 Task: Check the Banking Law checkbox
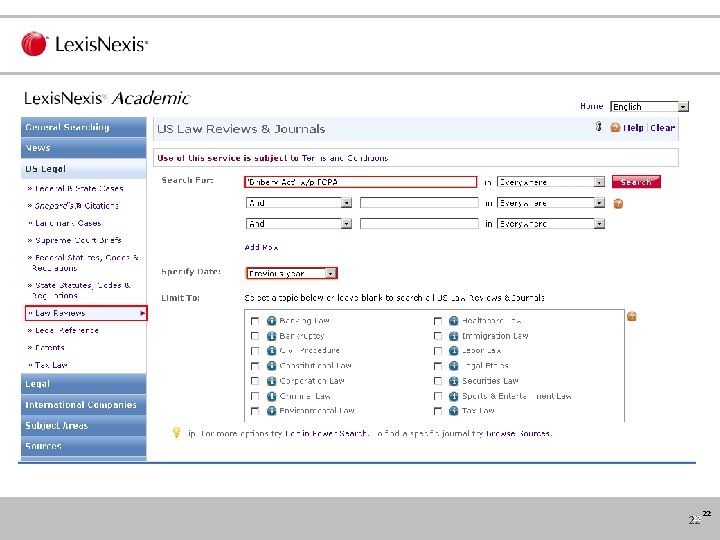tap(255, 321)
